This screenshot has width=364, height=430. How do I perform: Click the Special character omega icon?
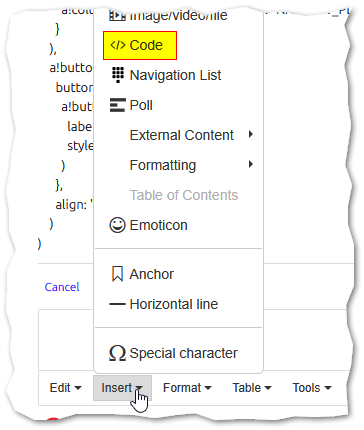(117, 353)
